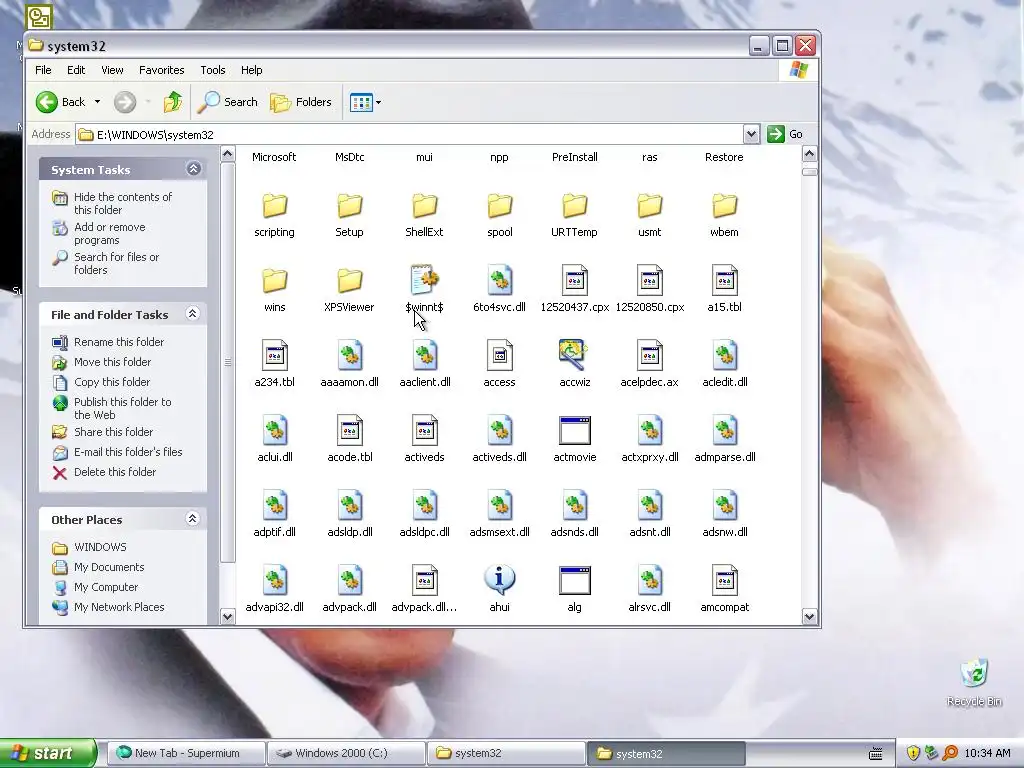1024x768 pixels.
Task: Open the Tools menu
Action: [x=213, y=70]
